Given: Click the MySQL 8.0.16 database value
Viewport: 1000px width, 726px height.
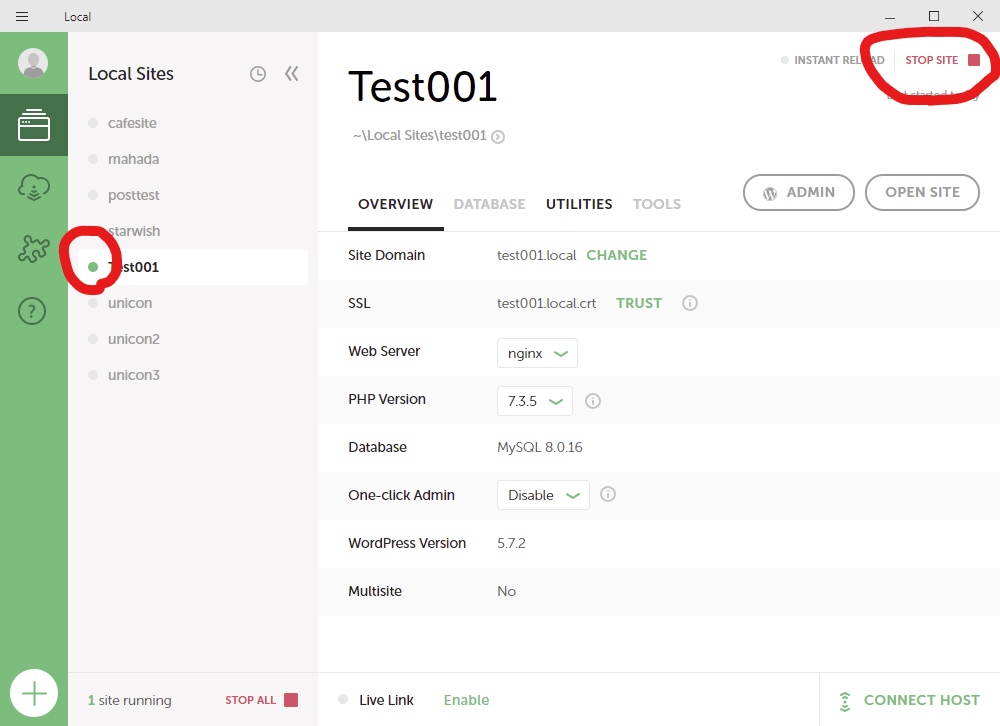Looking at the screenshot, I should point(540,447).
